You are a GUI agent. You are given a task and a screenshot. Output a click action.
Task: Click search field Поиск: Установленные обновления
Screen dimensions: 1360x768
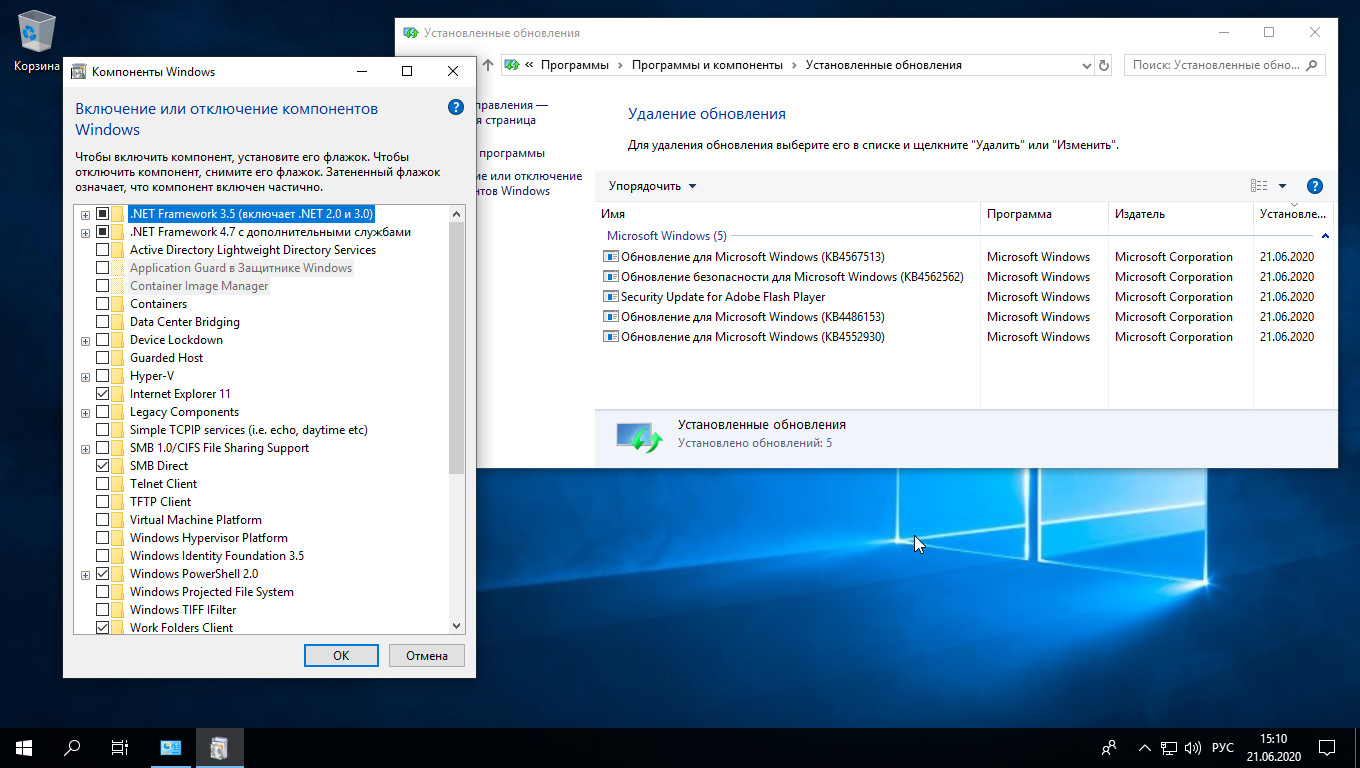pyautogui.click(x=1225, y=65)
